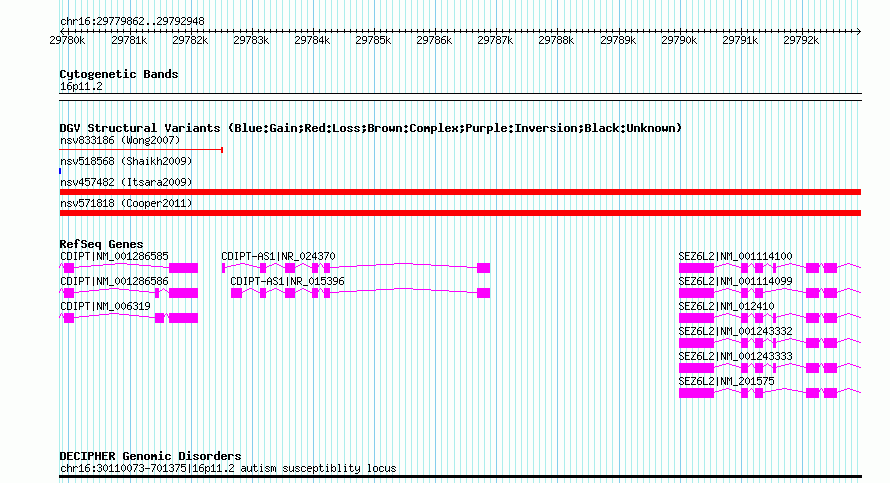Open variant nsv833186 (Wong2007) label
This screenshot has height=483, width=890.
click(x=120, y=140)
